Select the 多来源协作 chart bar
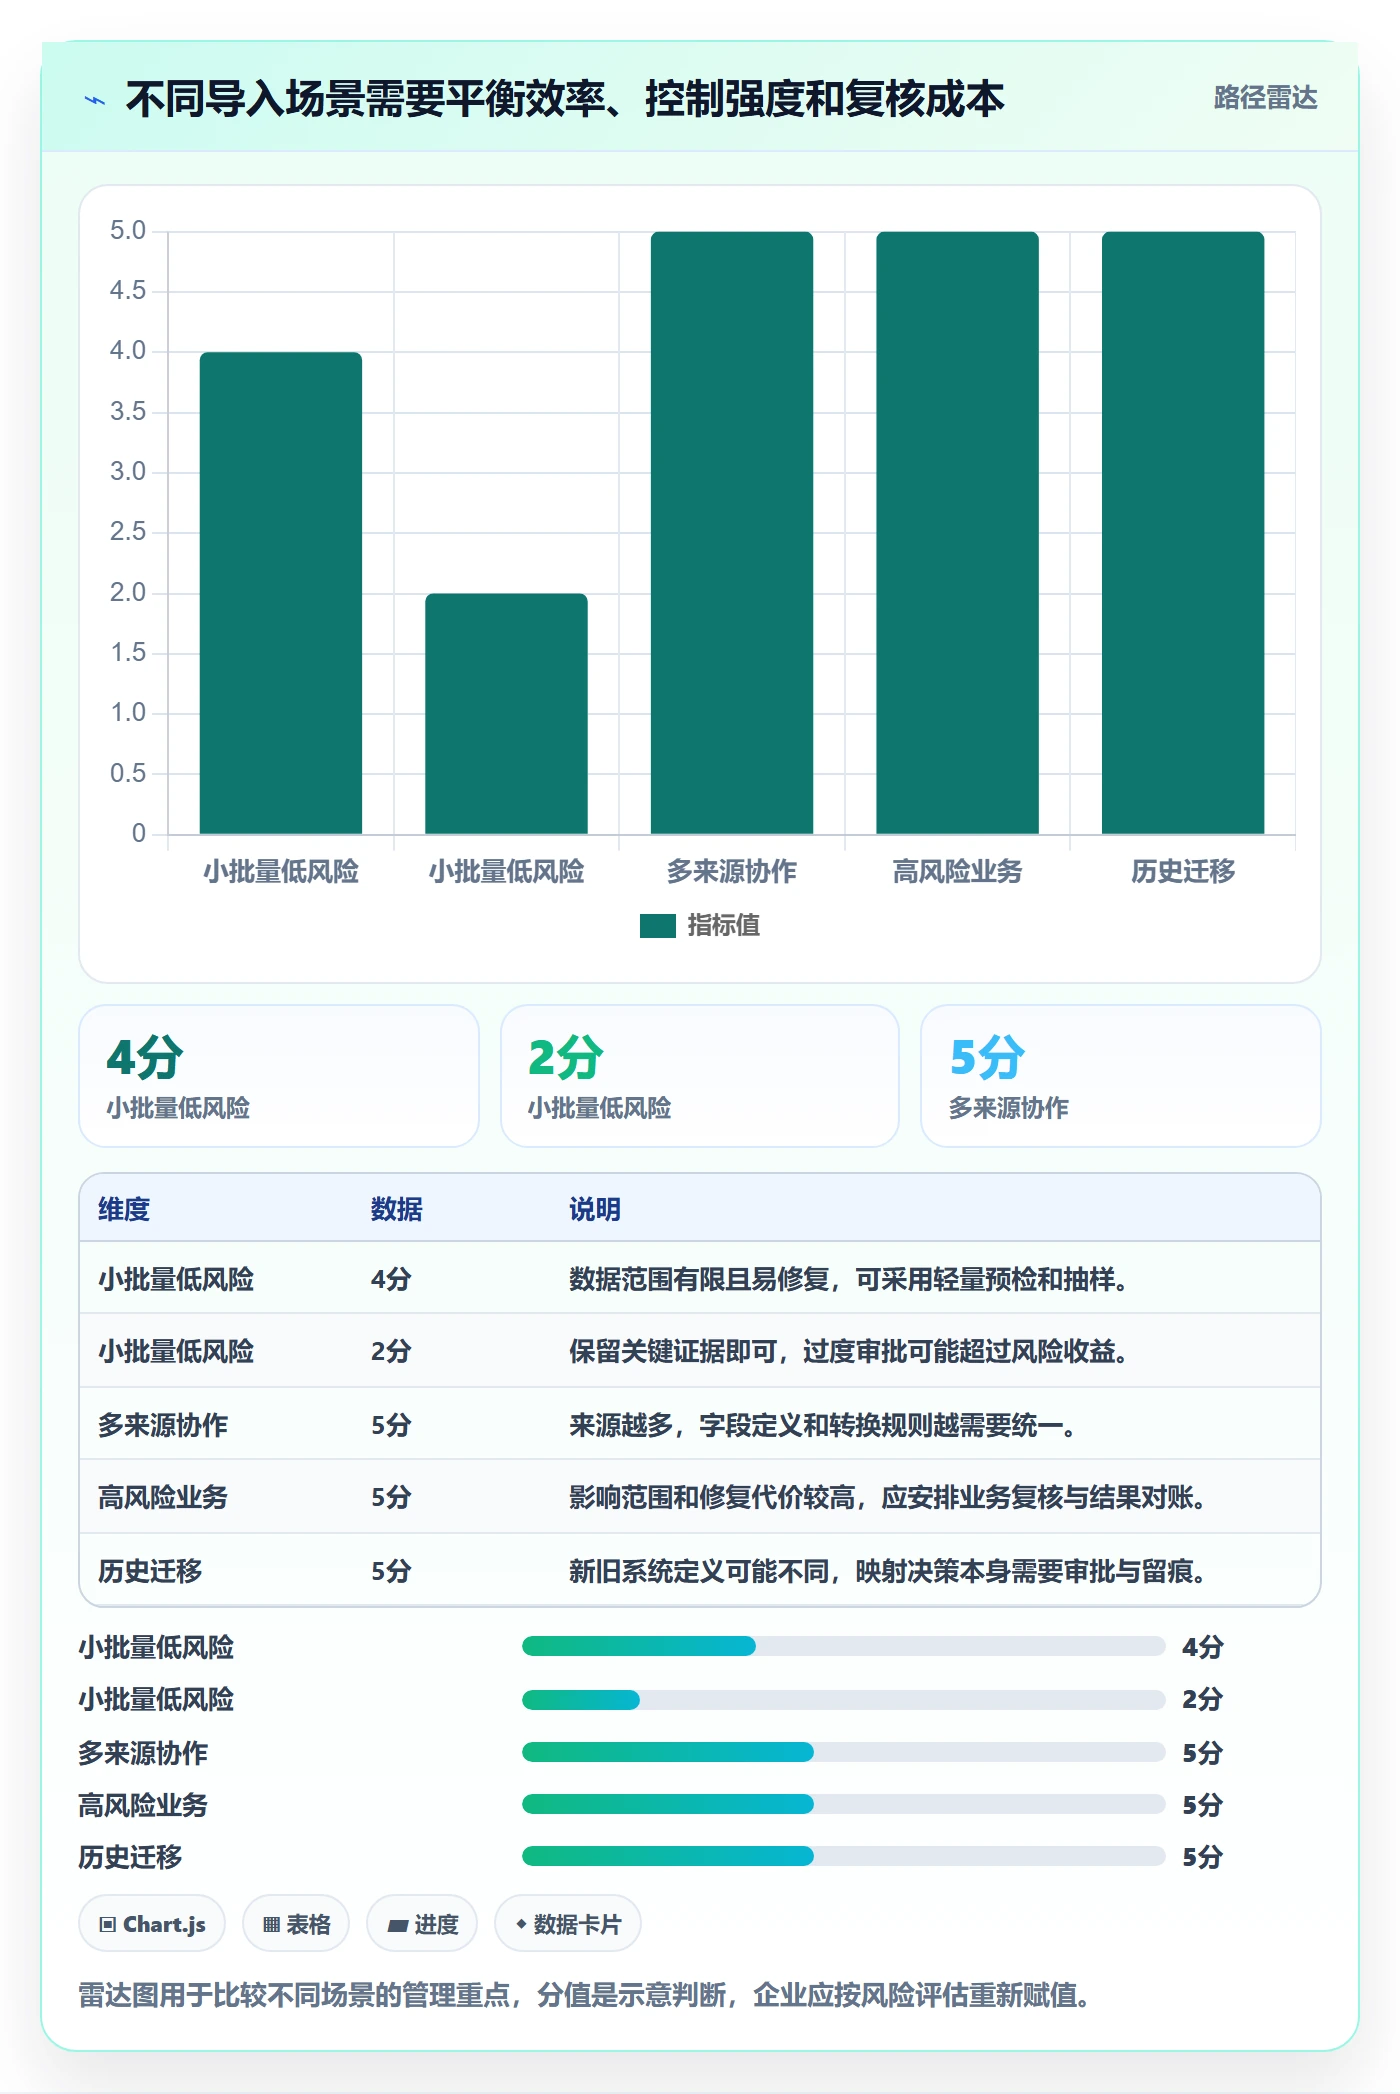The image size is (1400, 2094). pyautogui.click(x=732, y=533)
